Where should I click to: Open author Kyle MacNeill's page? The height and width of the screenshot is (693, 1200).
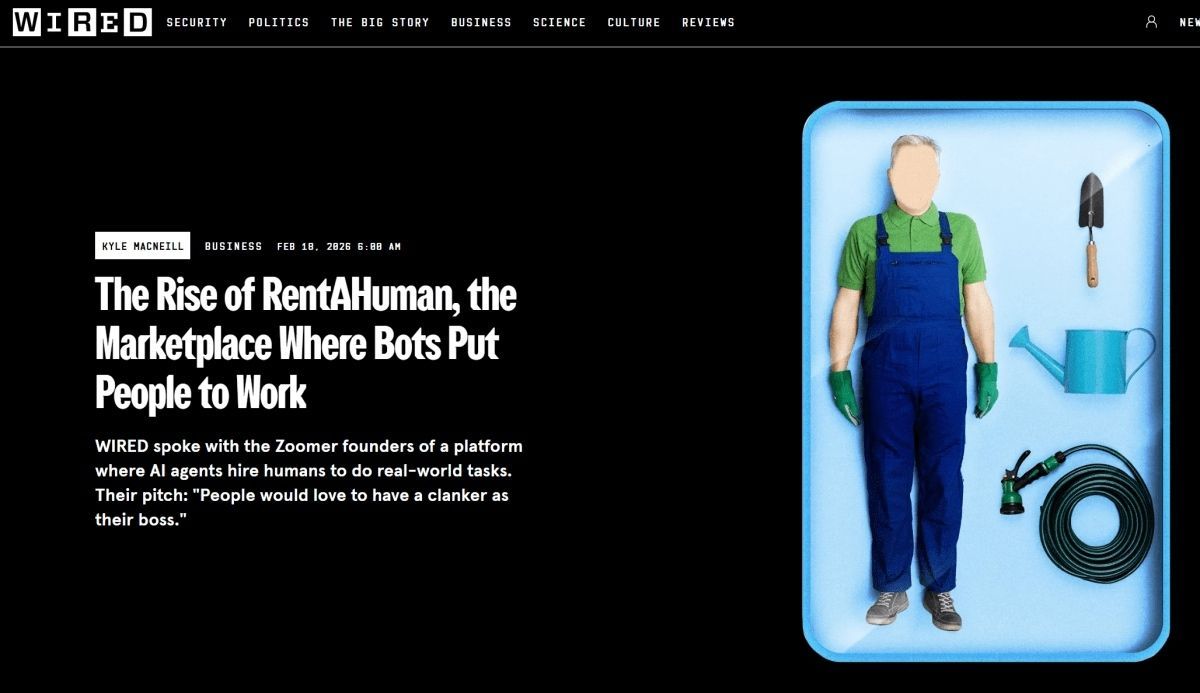click(142, 246)
